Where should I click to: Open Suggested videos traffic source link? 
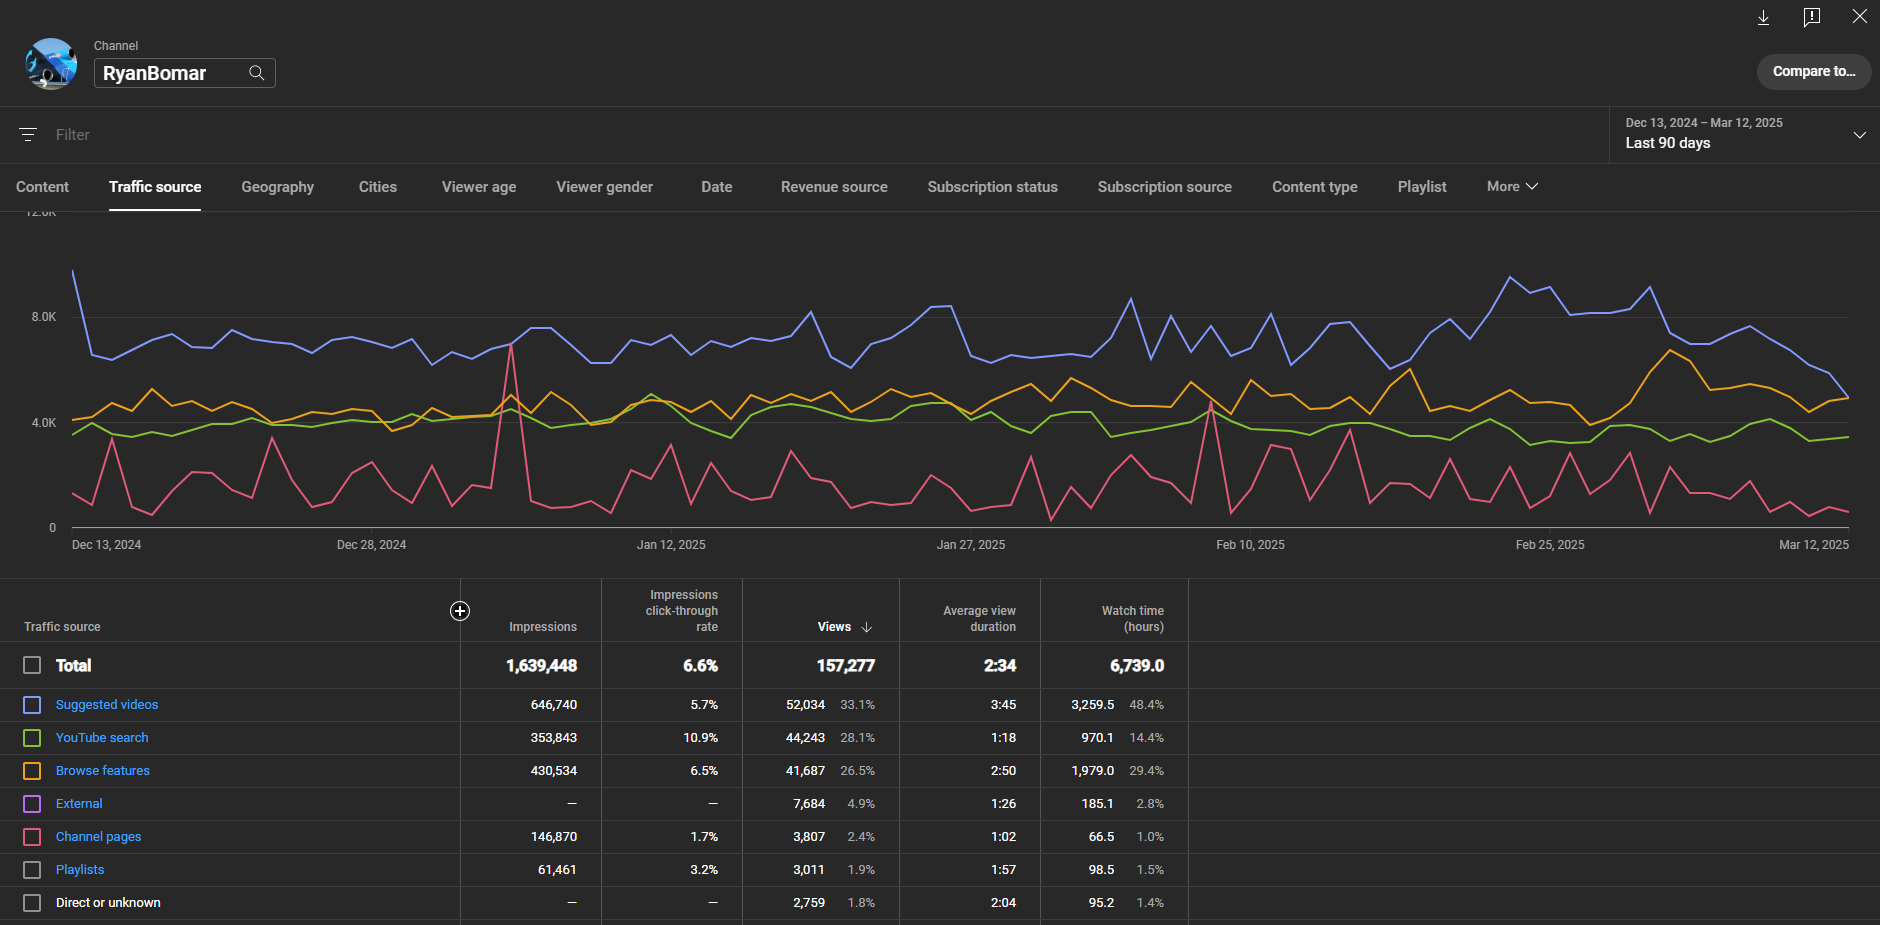pyautogui.click(x=107, y=705)
